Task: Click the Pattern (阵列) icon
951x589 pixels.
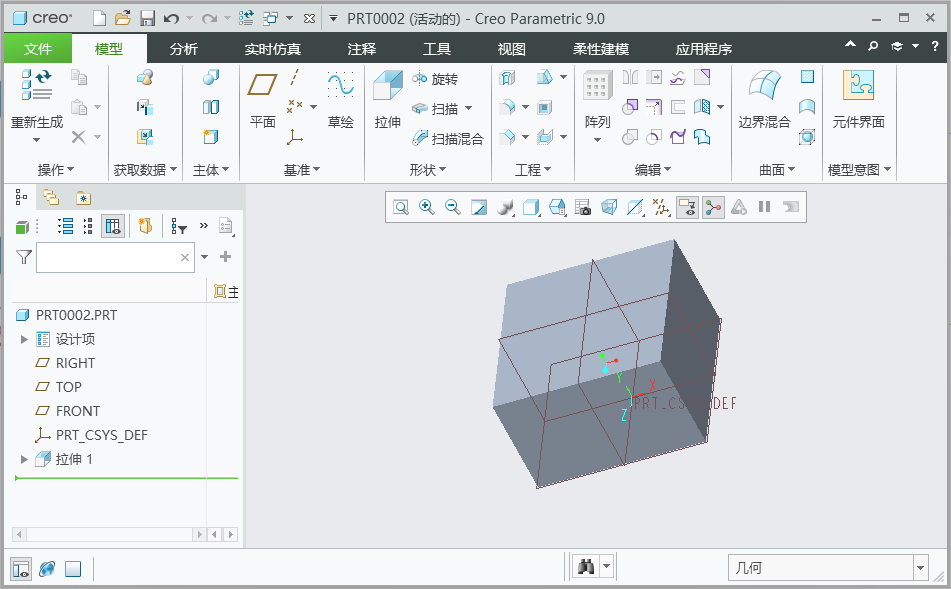Action: pyautogui.click(x=597, y=85)
